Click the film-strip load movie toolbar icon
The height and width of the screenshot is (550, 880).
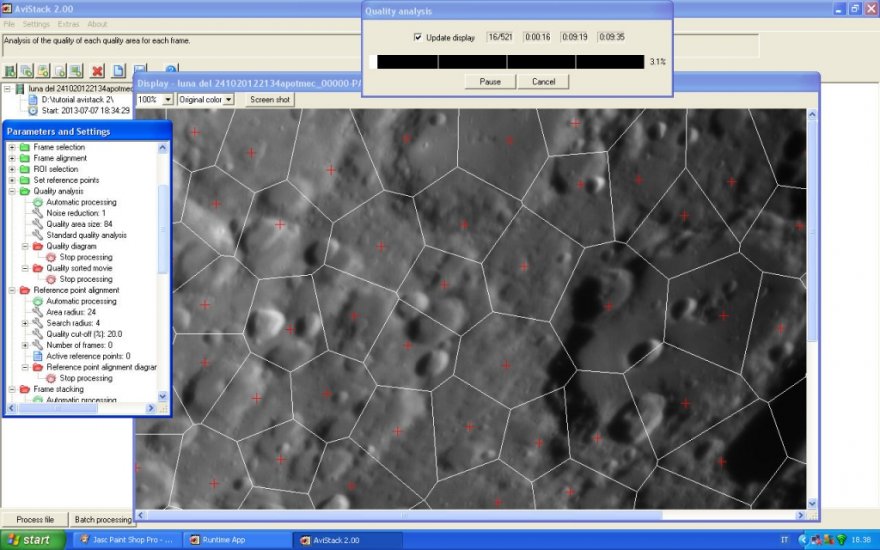point(10,71)
